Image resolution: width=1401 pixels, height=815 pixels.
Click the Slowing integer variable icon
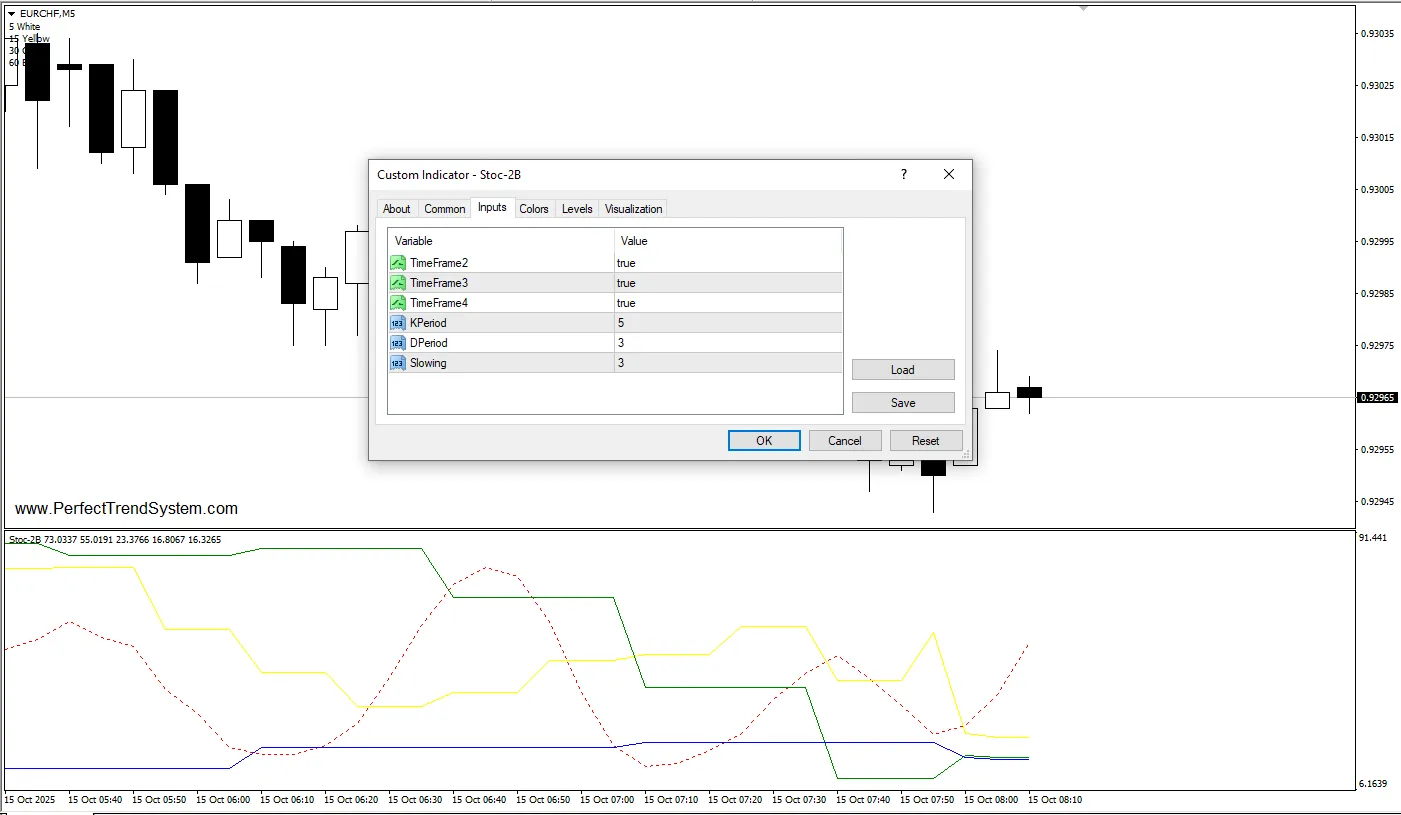point(398,363)
